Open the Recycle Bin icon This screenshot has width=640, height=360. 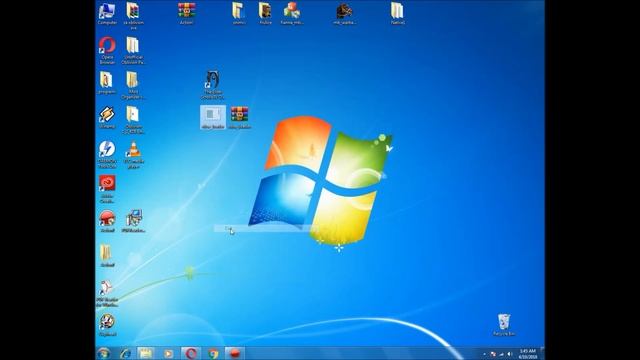click(x=504, y=325)
